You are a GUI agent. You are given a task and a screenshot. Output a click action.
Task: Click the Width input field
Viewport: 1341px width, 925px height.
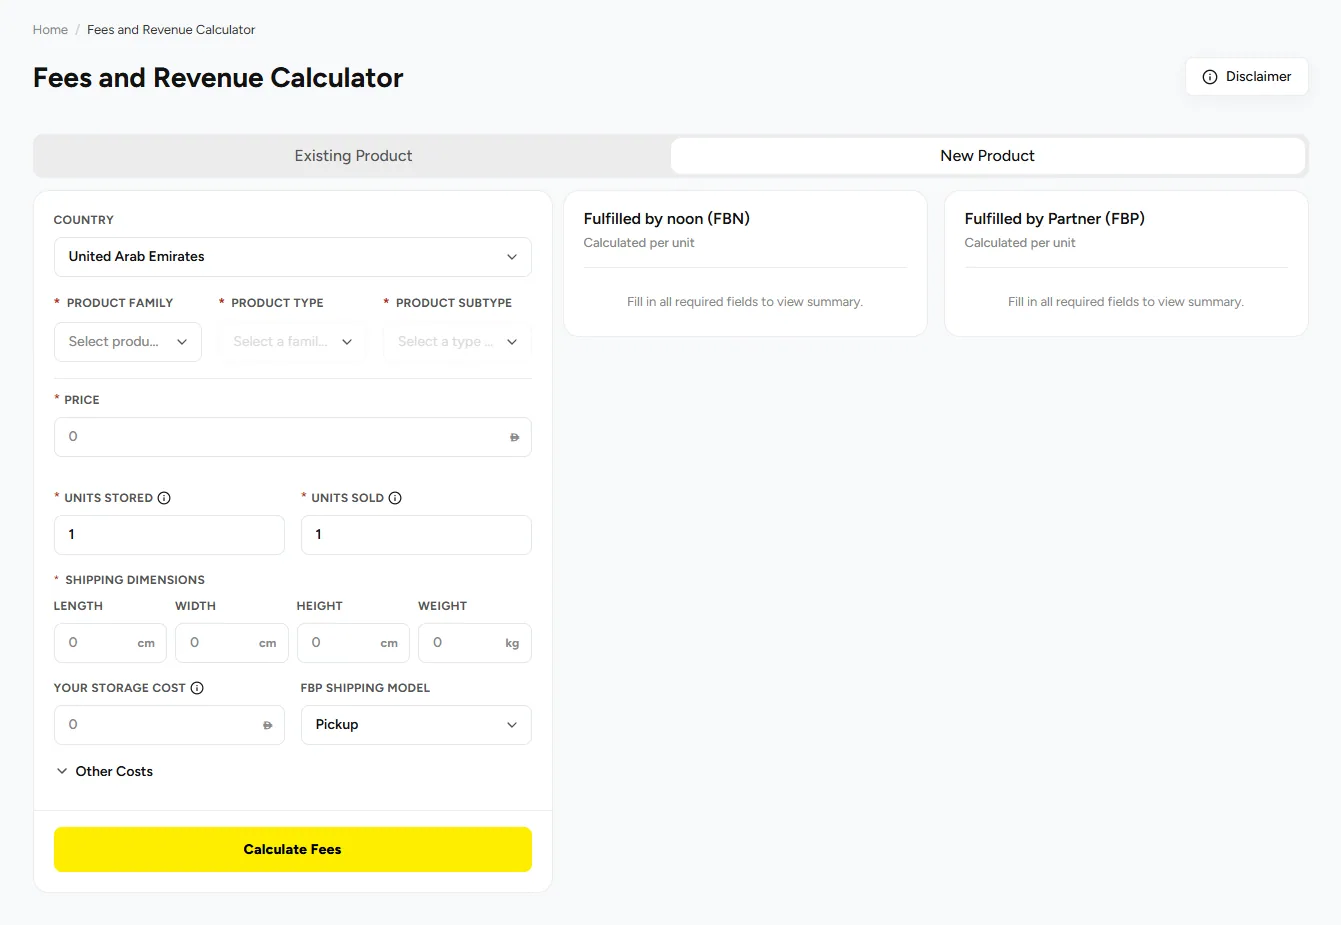tap(232, 643)
